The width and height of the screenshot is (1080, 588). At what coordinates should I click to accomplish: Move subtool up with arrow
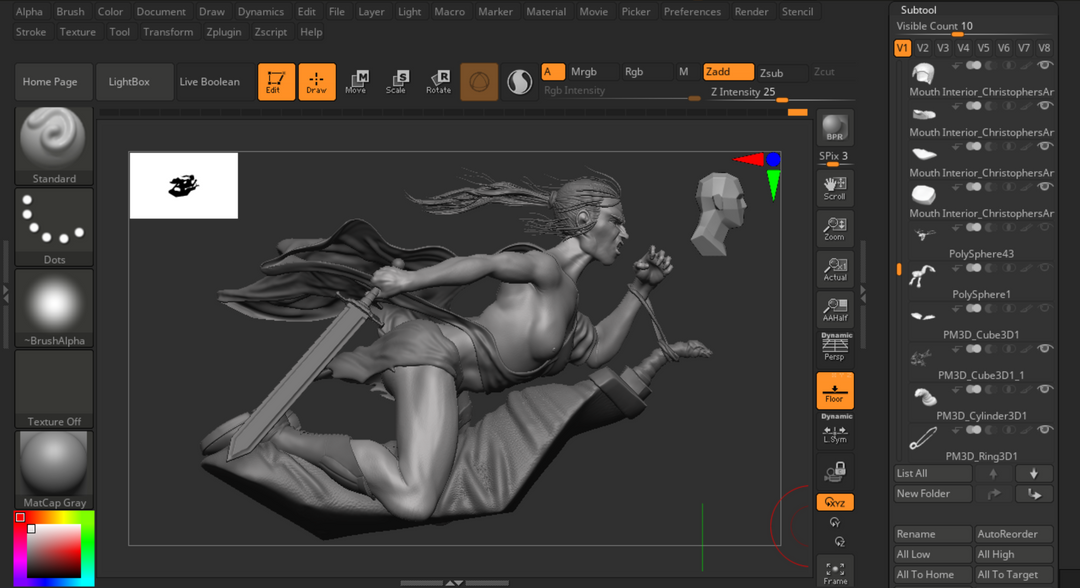pos(993,474)
